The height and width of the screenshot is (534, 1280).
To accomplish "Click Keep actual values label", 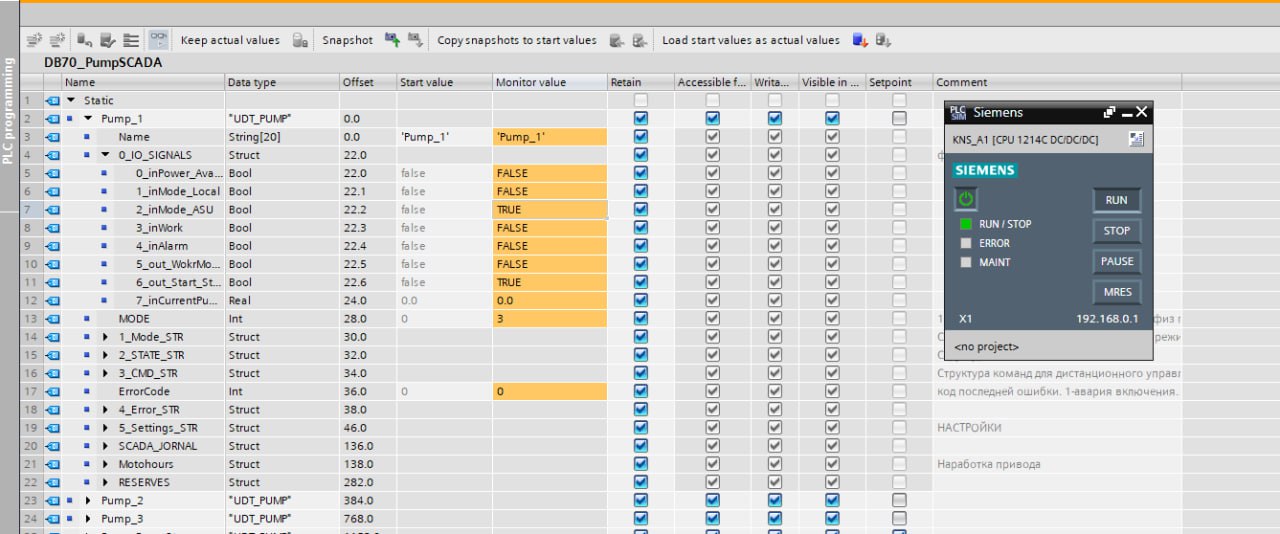I will pos(230,40).
